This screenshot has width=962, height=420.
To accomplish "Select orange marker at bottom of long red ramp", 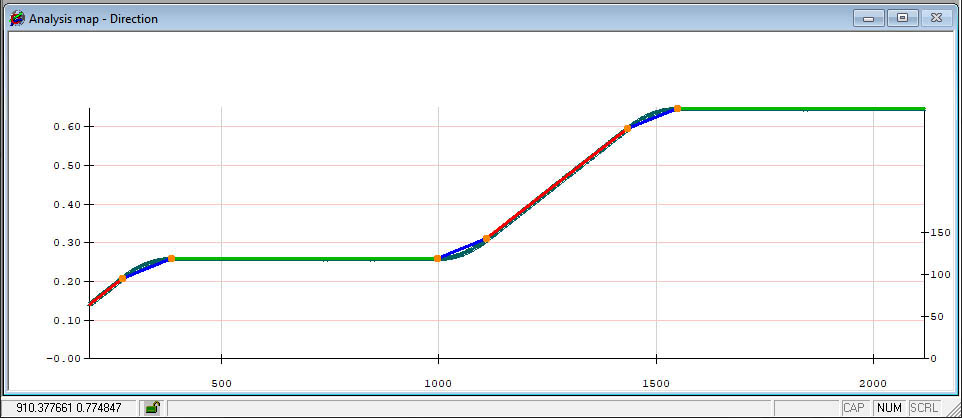I will (487, 239).
